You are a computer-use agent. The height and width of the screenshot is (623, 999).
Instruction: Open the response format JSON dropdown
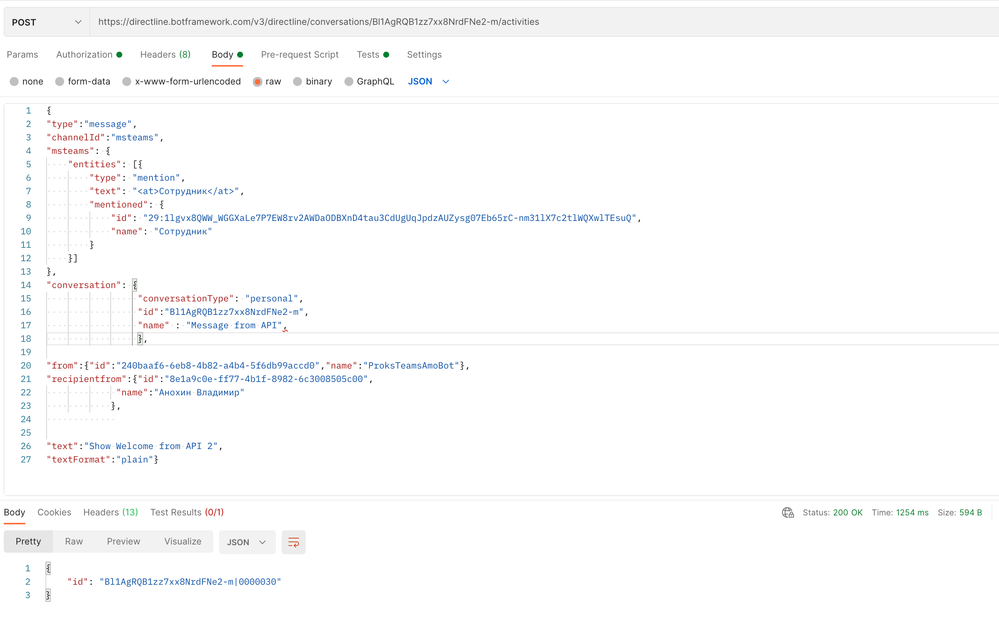coord(246,541)
